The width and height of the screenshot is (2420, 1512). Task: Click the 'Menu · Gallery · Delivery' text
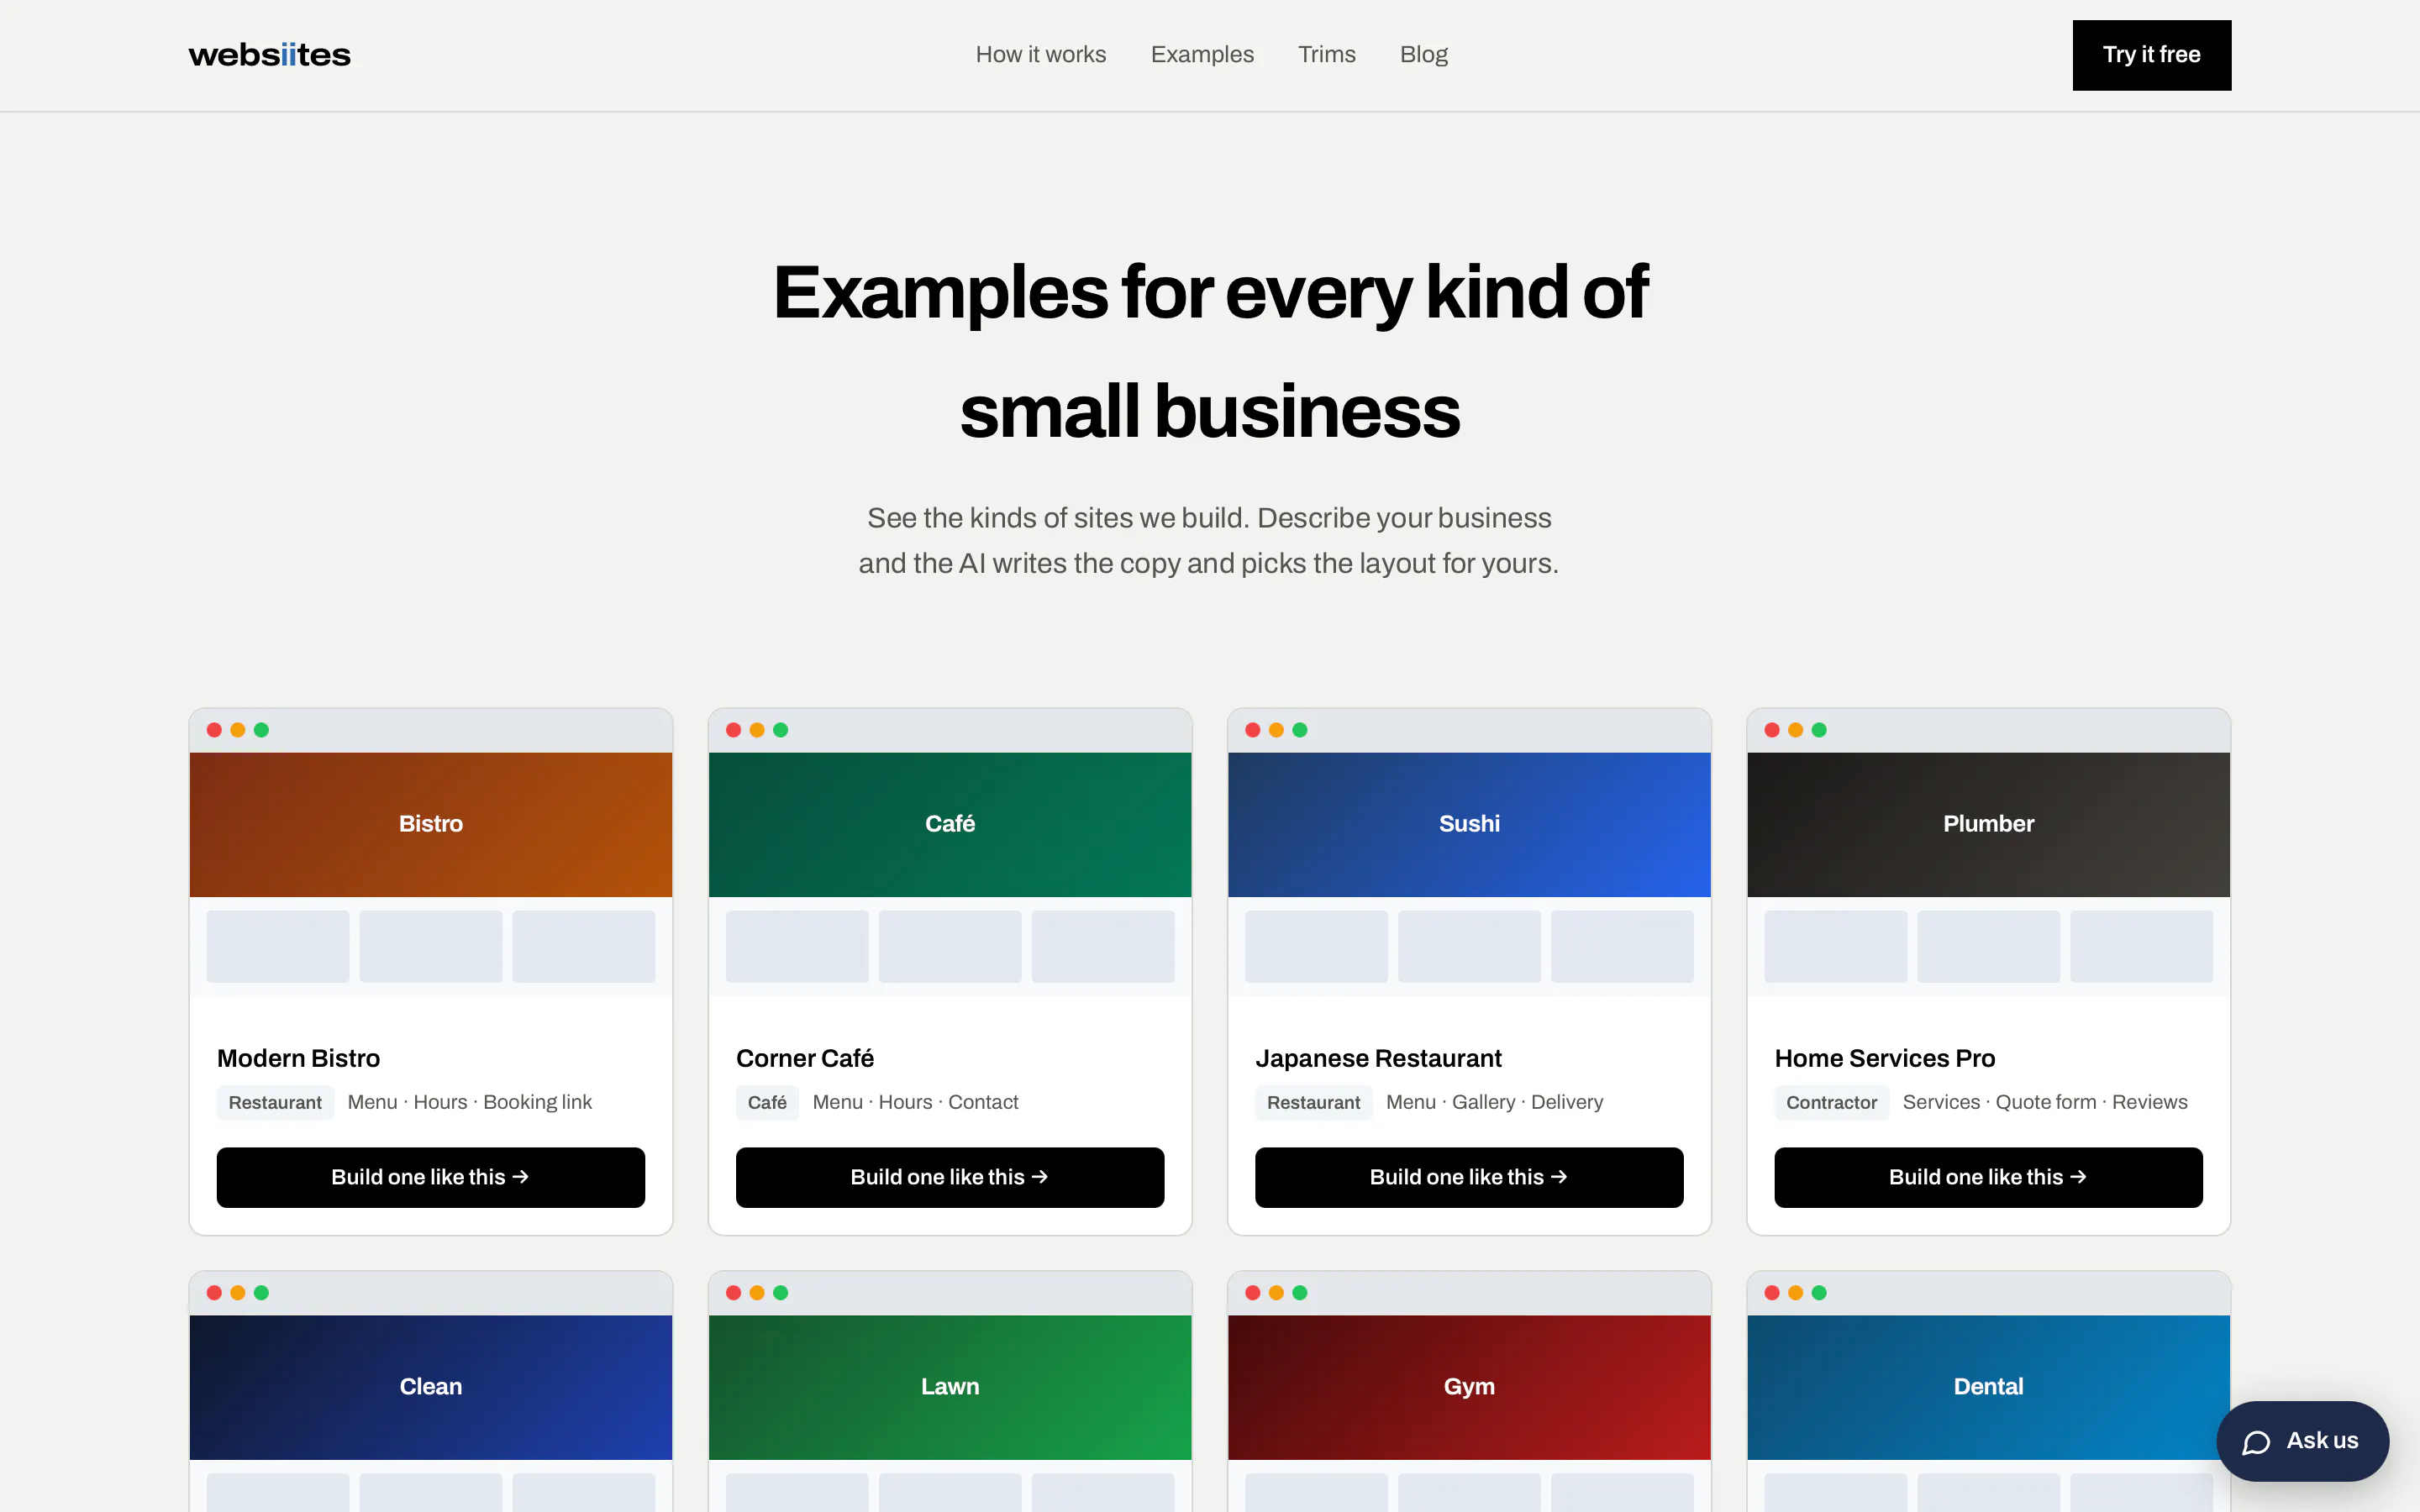[x=1494, y=1102]
